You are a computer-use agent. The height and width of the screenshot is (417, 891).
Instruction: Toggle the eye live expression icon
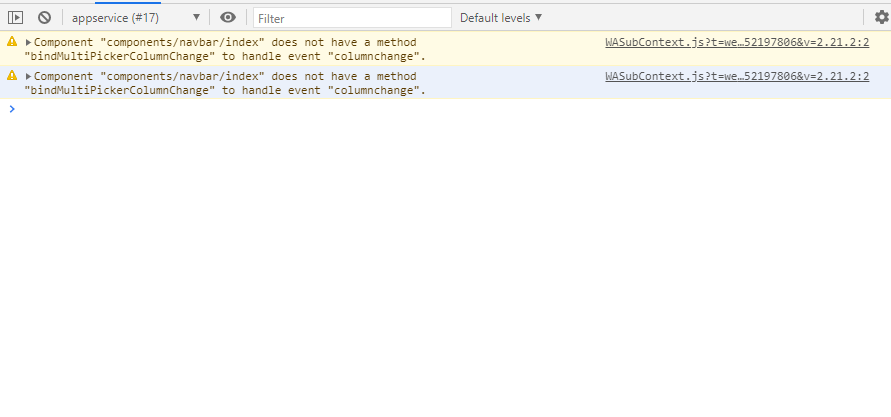click(228, 18)
